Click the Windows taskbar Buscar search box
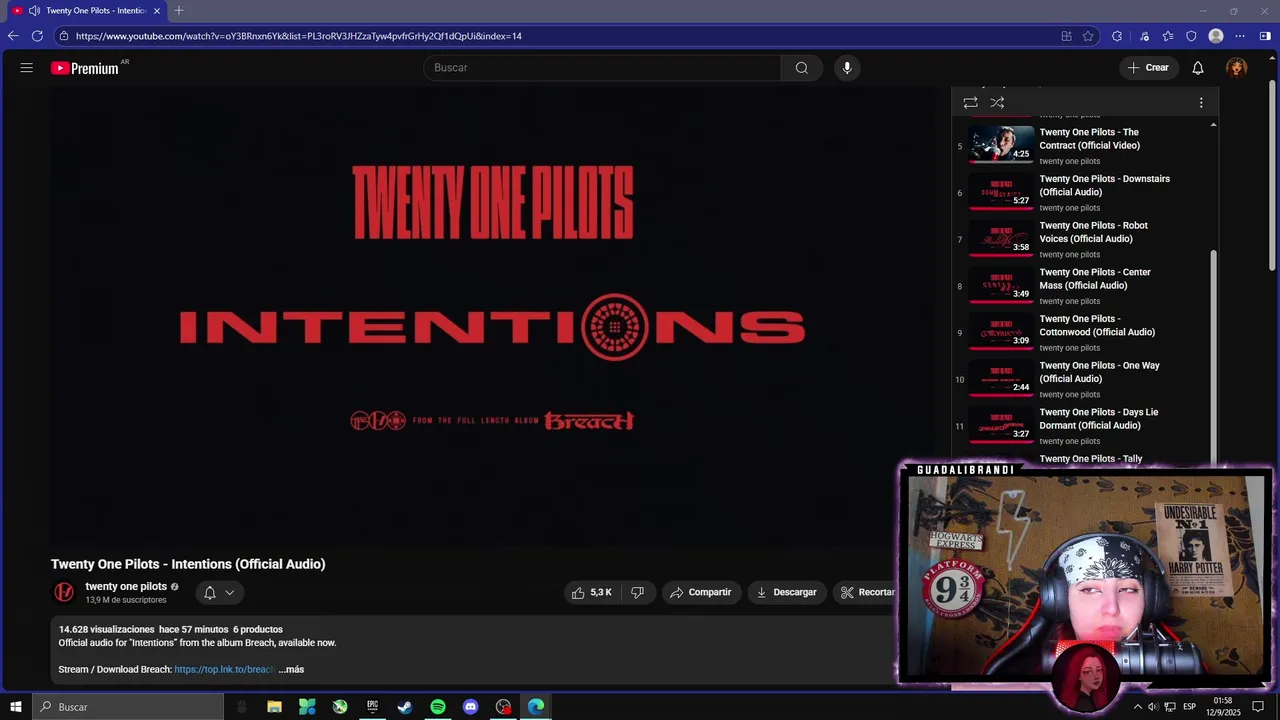This screenshot has height=720, width=1280. pyautogui.click(x=128, y=707)
